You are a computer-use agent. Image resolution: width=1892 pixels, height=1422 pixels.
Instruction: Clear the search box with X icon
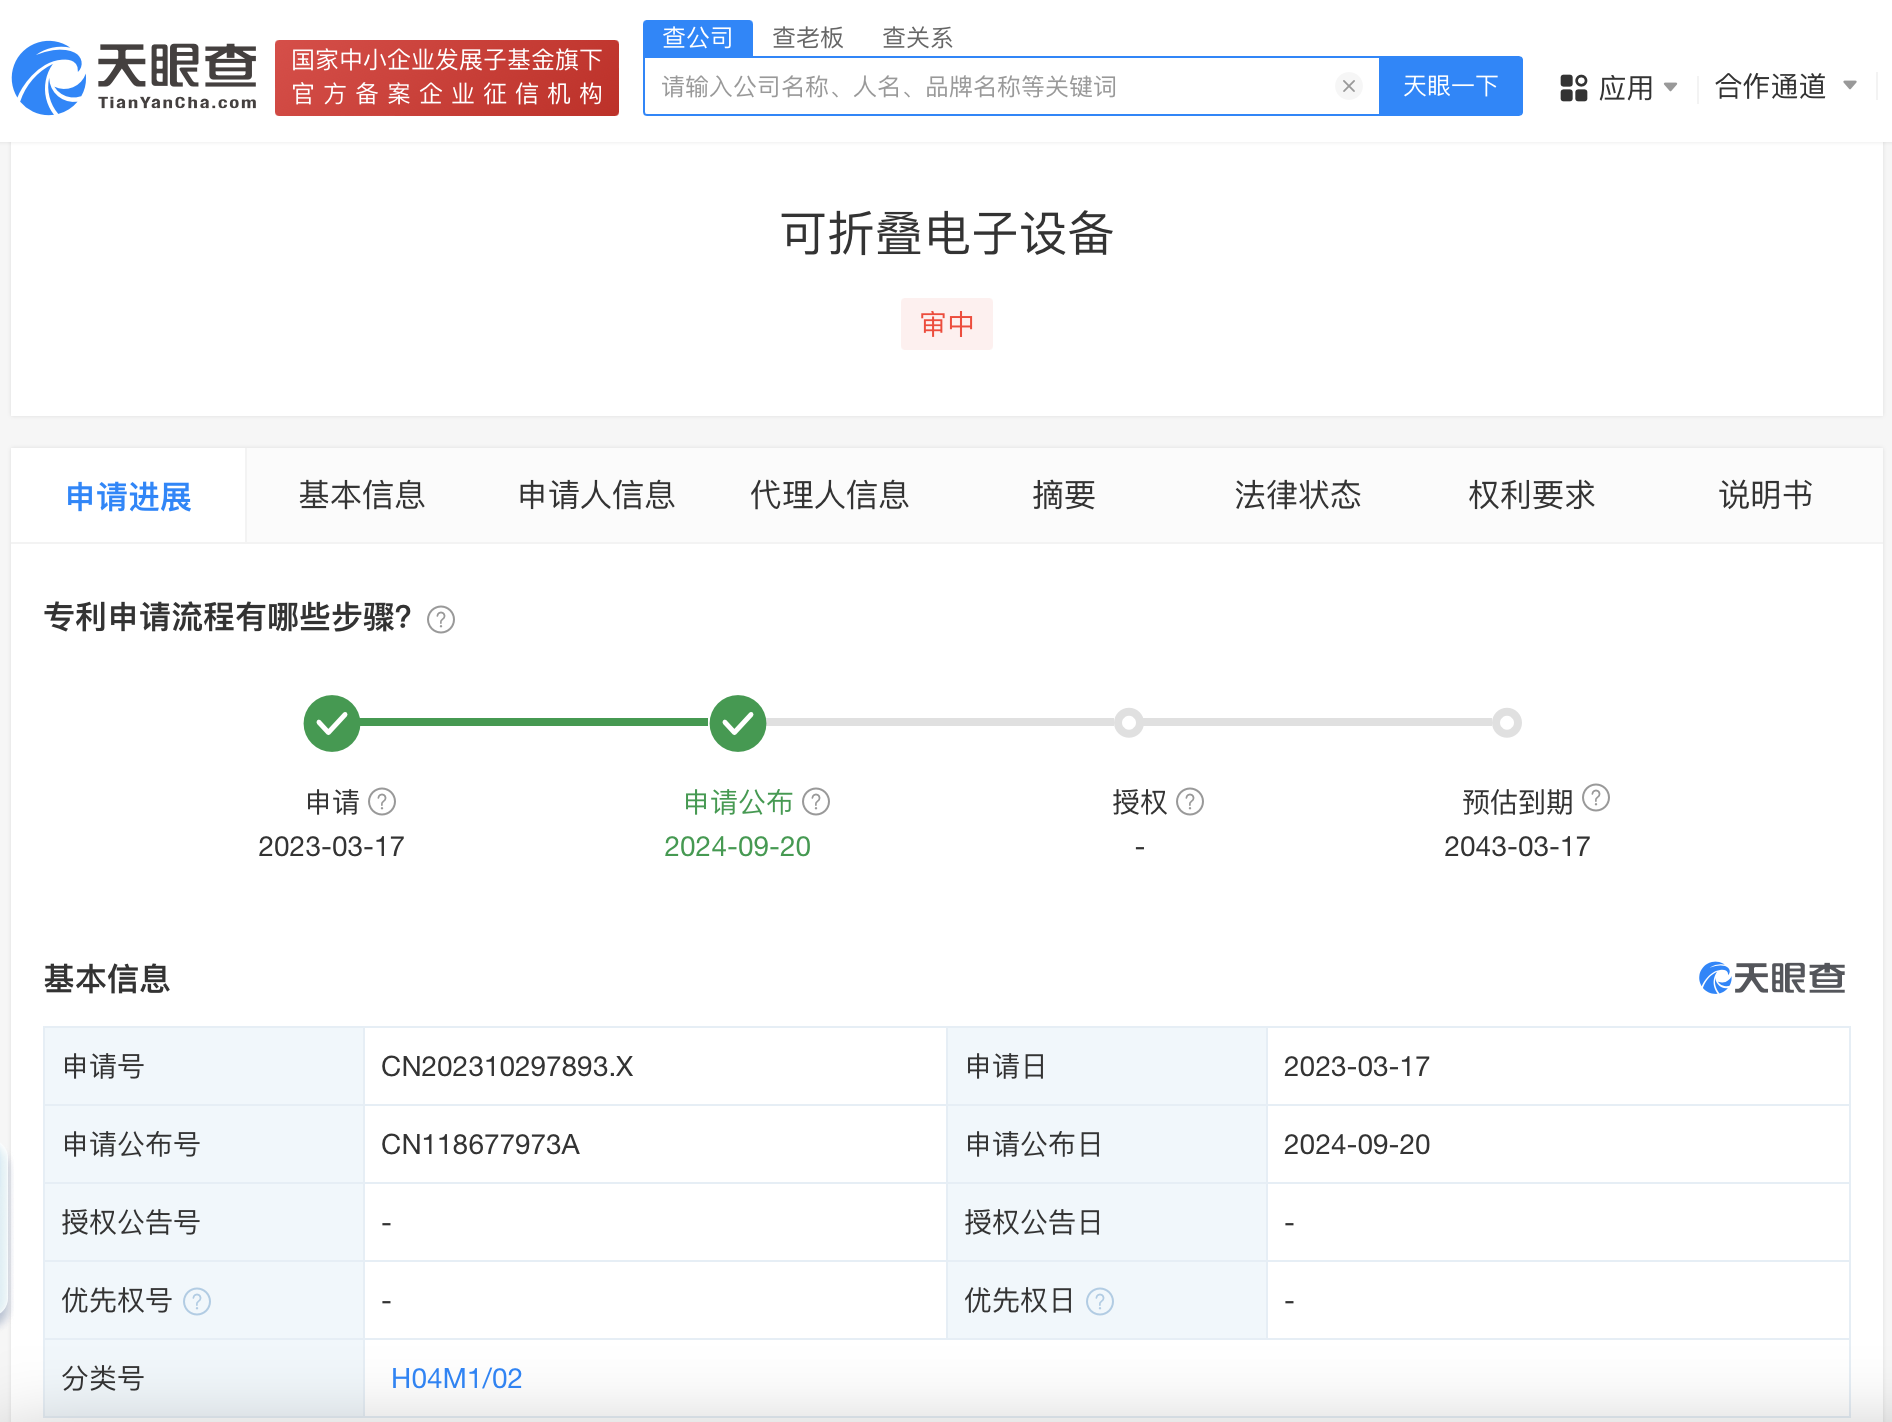[x=1348, y=86]
